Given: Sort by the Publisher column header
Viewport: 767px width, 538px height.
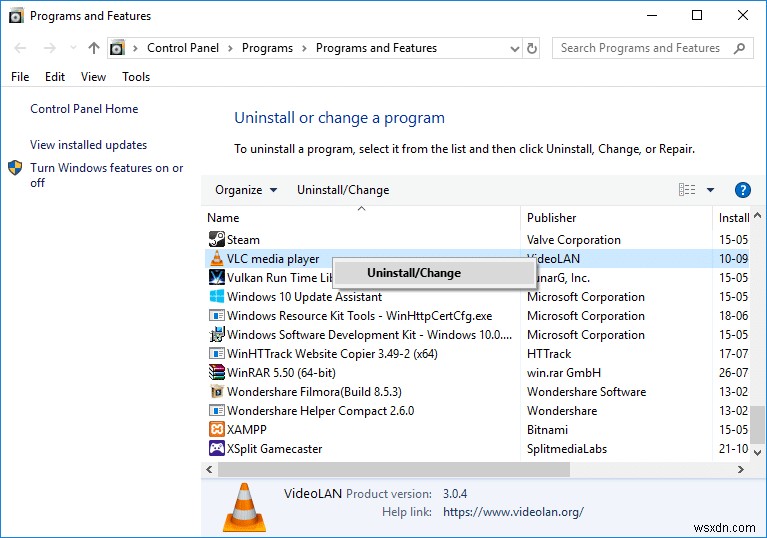Looking at the screenshot, I should coord(617,218).
